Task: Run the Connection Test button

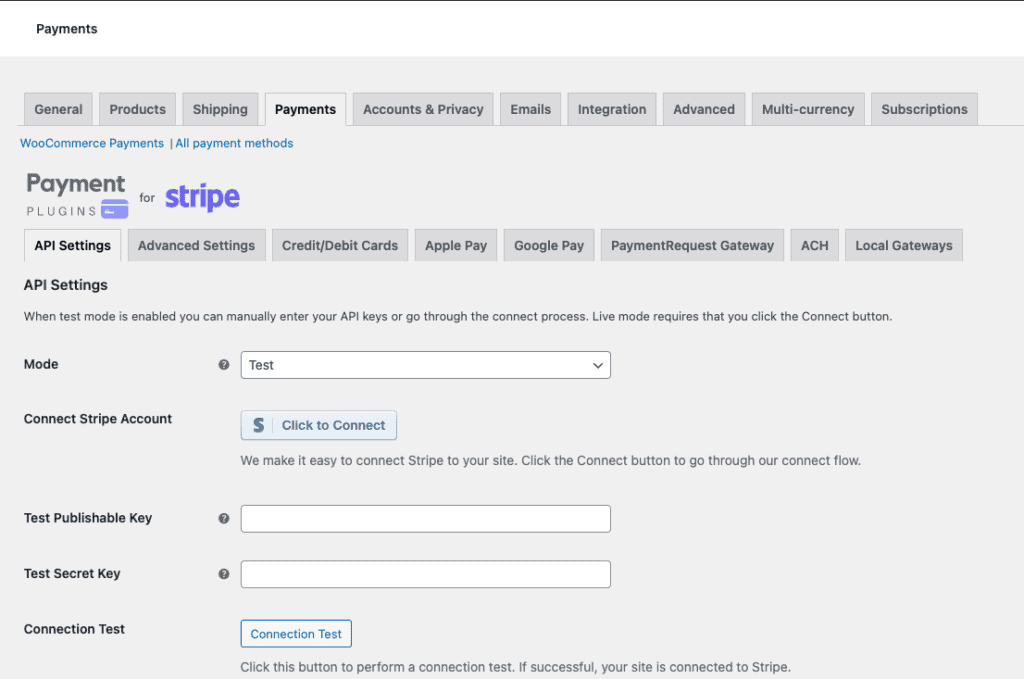Action: pyautogui.click(x=296, y=634)
